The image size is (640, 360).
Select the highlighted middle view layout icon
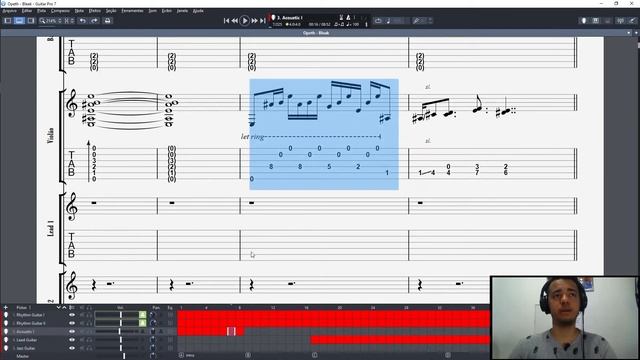click(x=19, y=20)
